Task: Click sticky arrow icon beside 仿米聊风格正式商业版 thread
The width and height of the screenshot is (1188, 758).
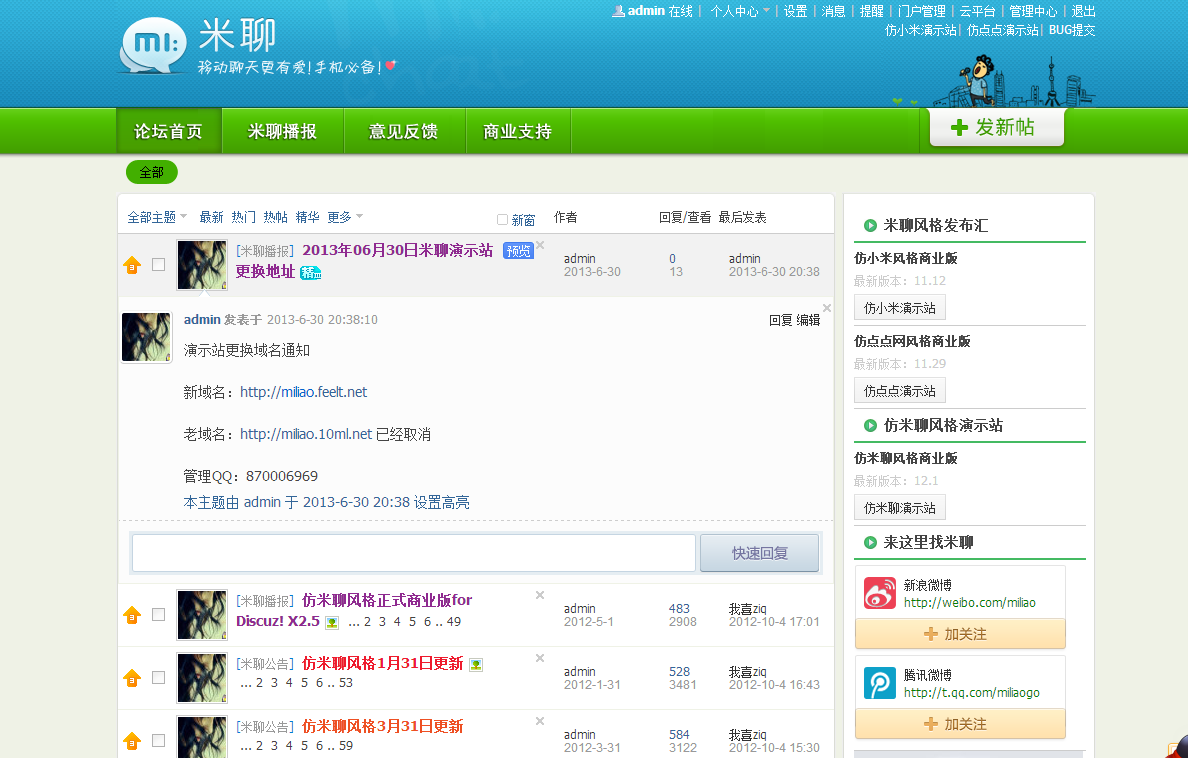Action: click(132, 615)
